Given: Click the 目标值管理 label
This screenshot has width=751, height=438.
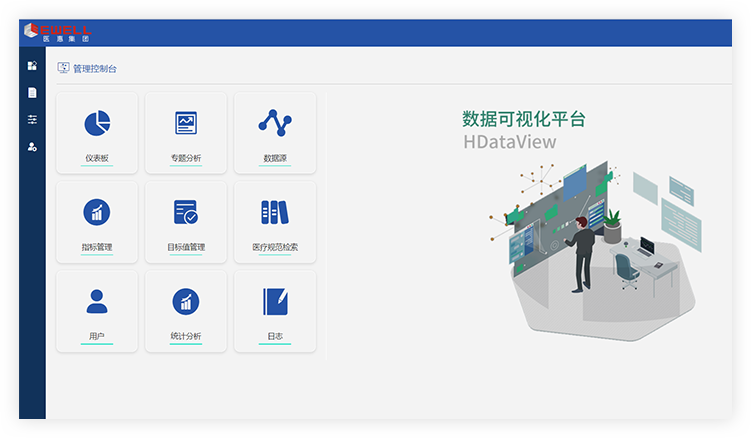Looking at the screenshot, I should (186, 247).
